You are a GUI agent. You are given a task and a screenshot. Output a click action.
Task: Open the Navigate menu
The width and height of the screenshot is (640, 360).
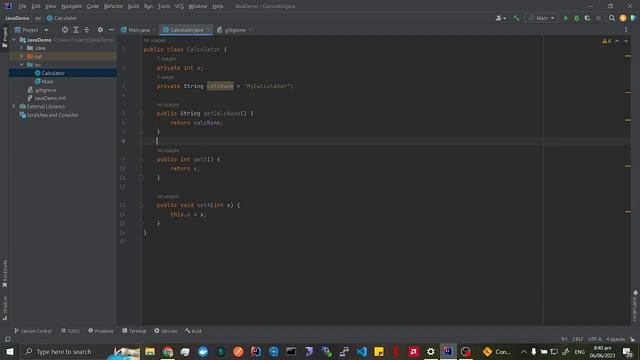(71, 6)
